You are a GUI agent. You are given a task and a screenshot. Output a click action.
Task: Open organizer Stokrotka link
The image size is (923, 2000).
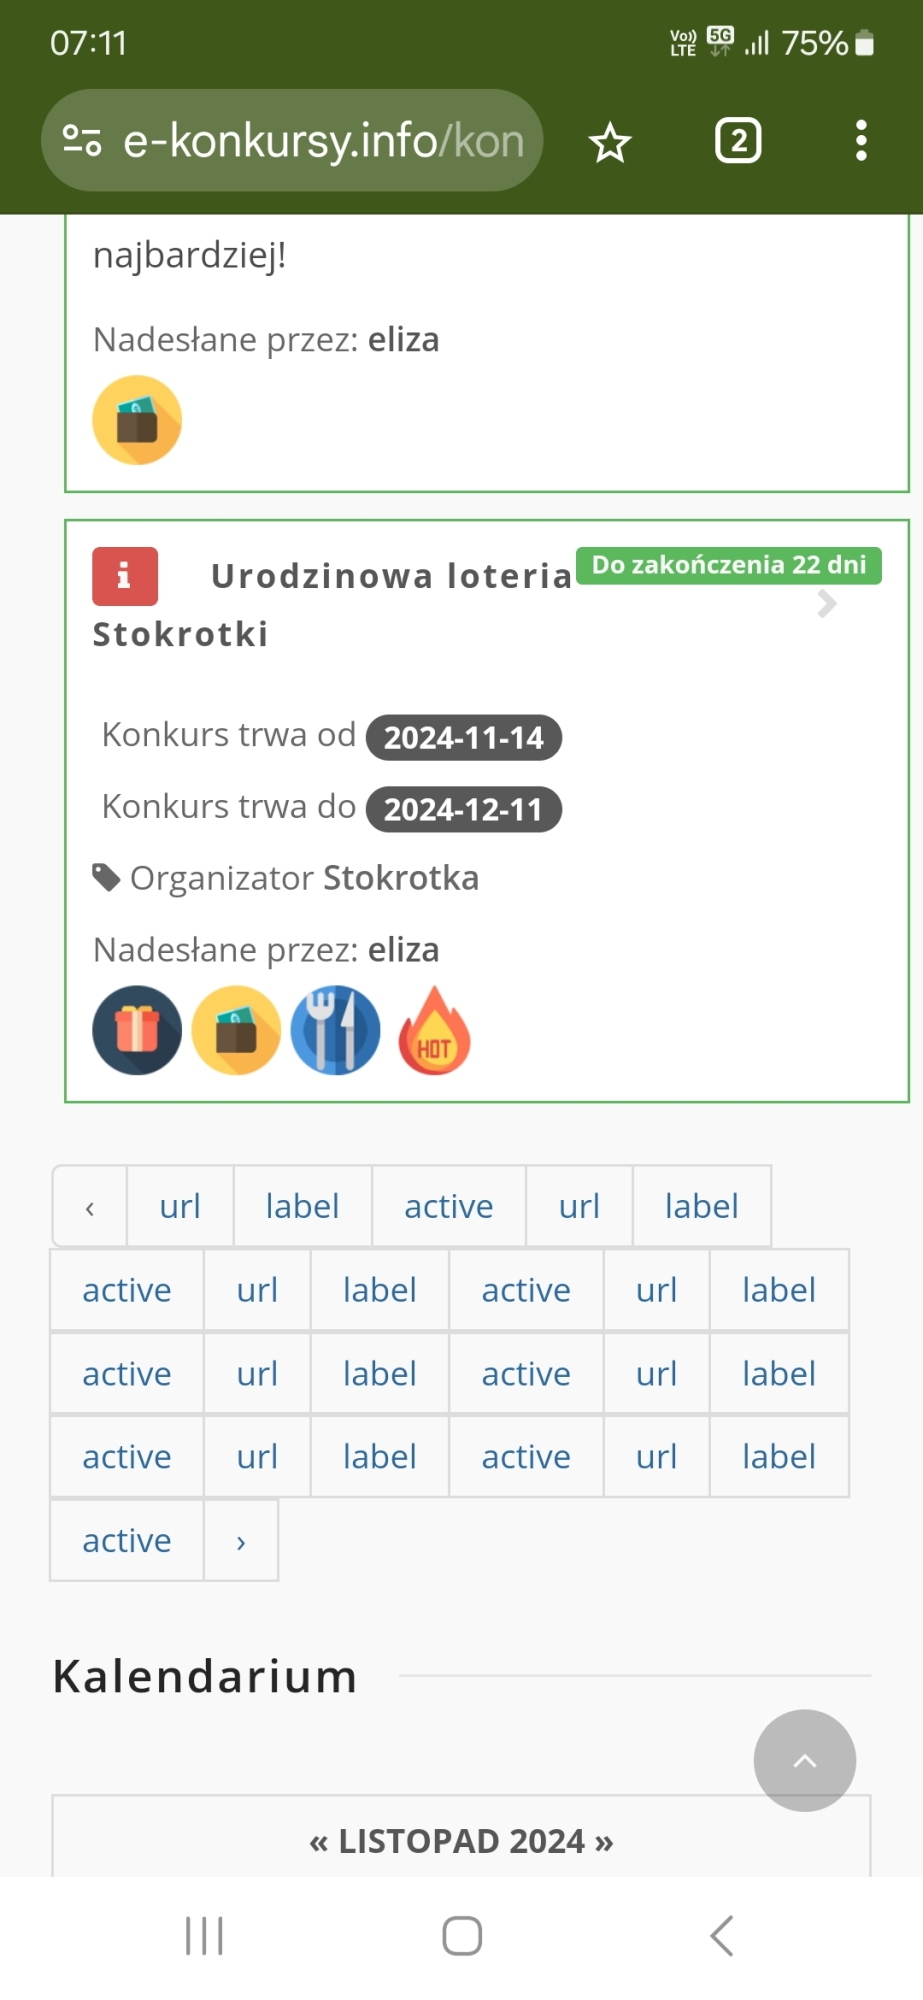pyautogui.click(x=401, y=878)
